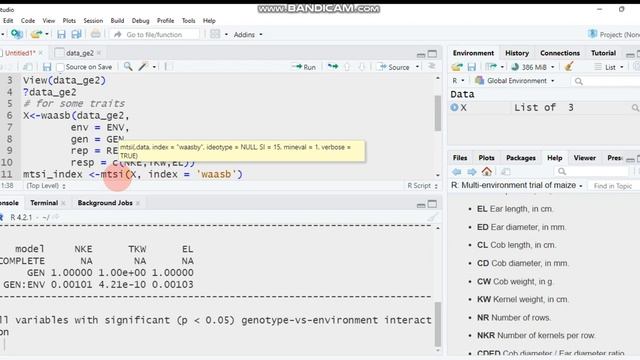The image size is (640, 360).
Task: Open help topic title dropdown
Action: 517,185
